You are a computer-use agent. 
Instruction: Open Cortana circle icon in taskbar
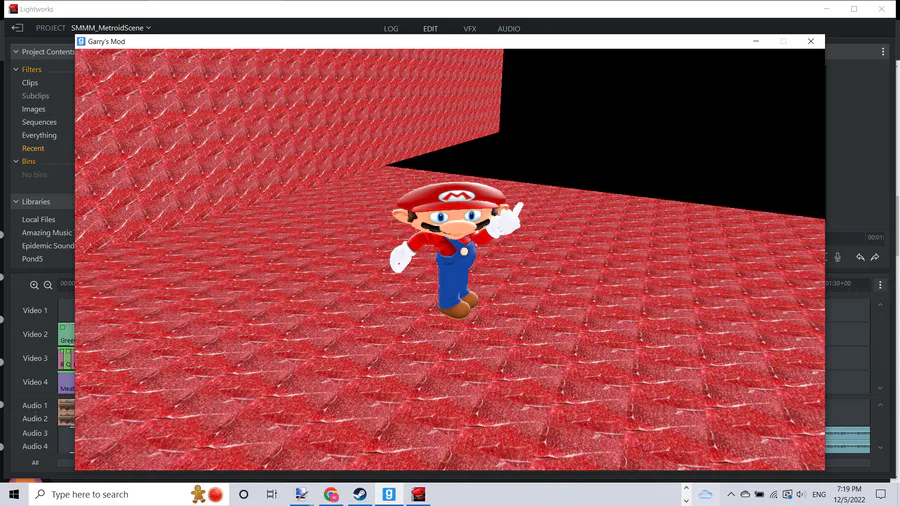coord(243,494)
